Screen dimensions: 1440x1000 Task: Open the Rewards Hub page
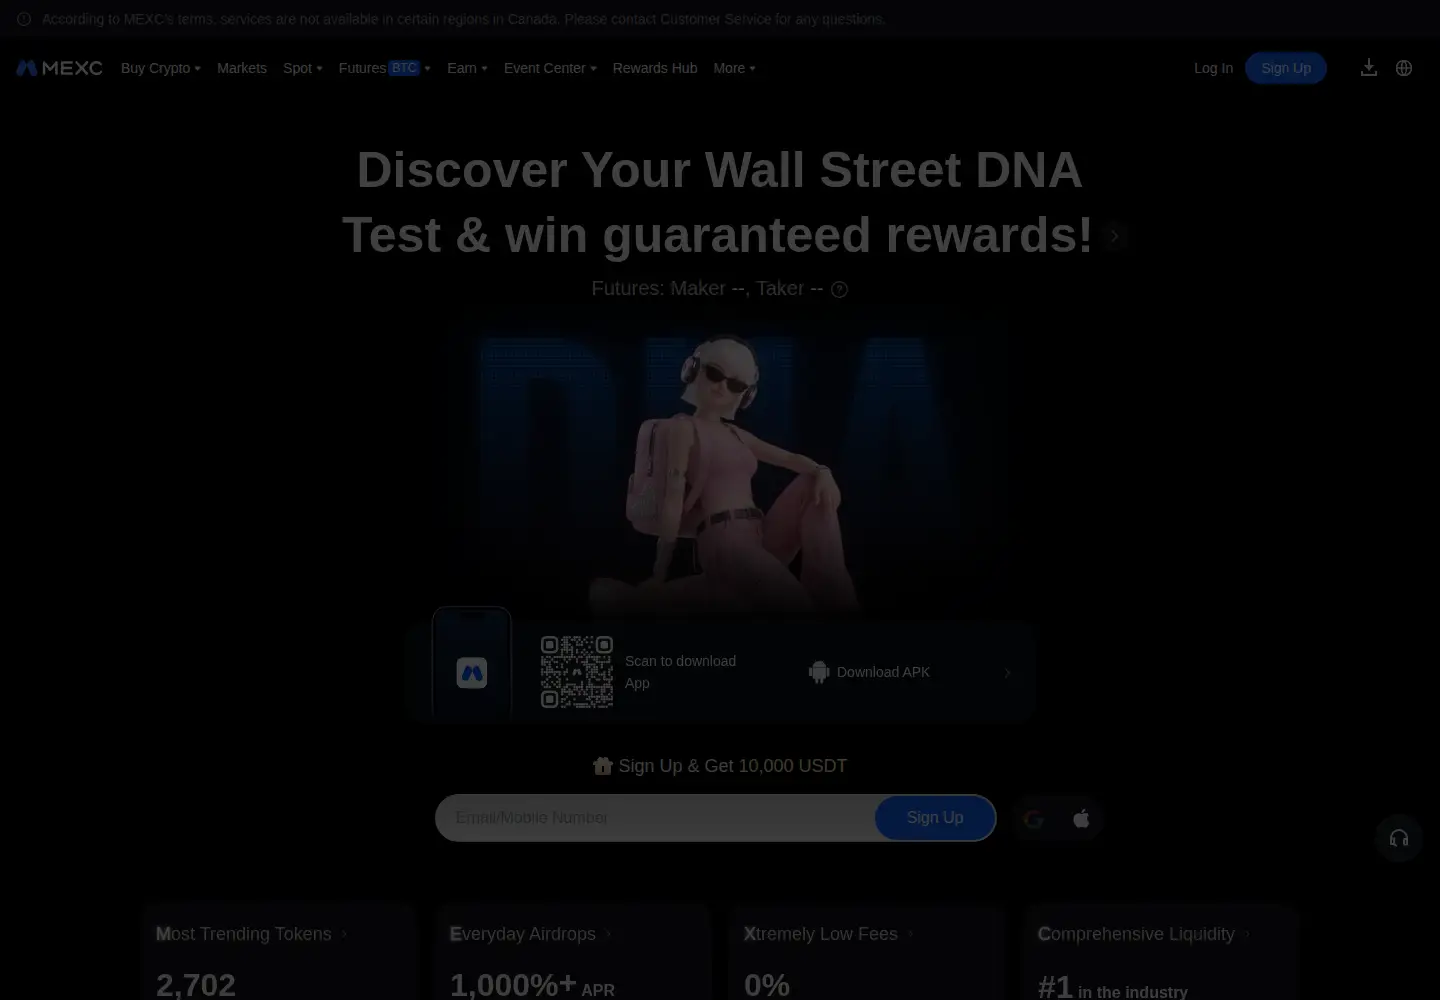point(655,68)
